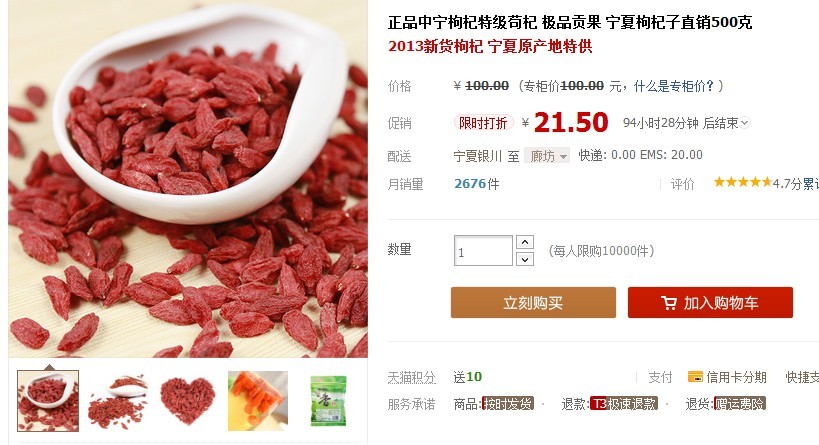Screen dimensions: 819x445
Task: Click the 极速退款 refund badge
Action: click(624, 404)
